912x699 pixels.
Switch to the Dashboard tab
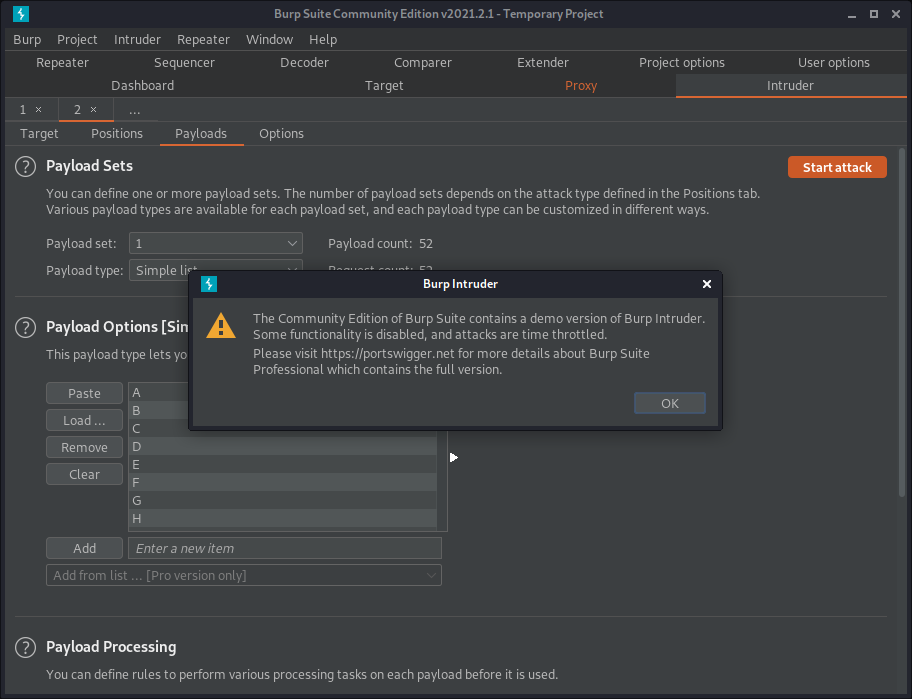142,85
